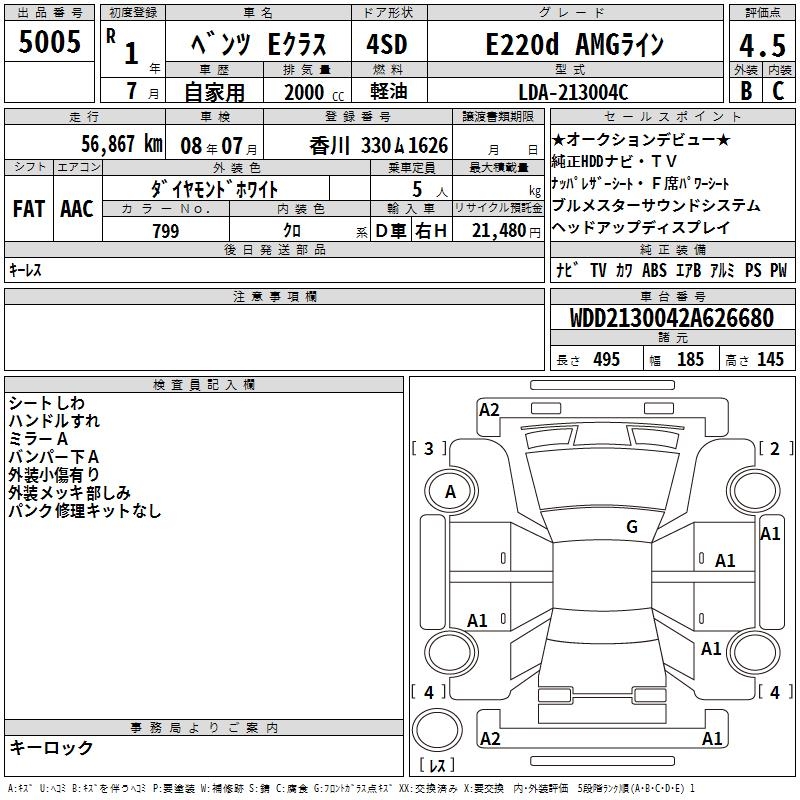Image resolution: width=800 pixels, height=800 pixels.
Task: Click displacement 2000 cc
Action: point(314,92)
